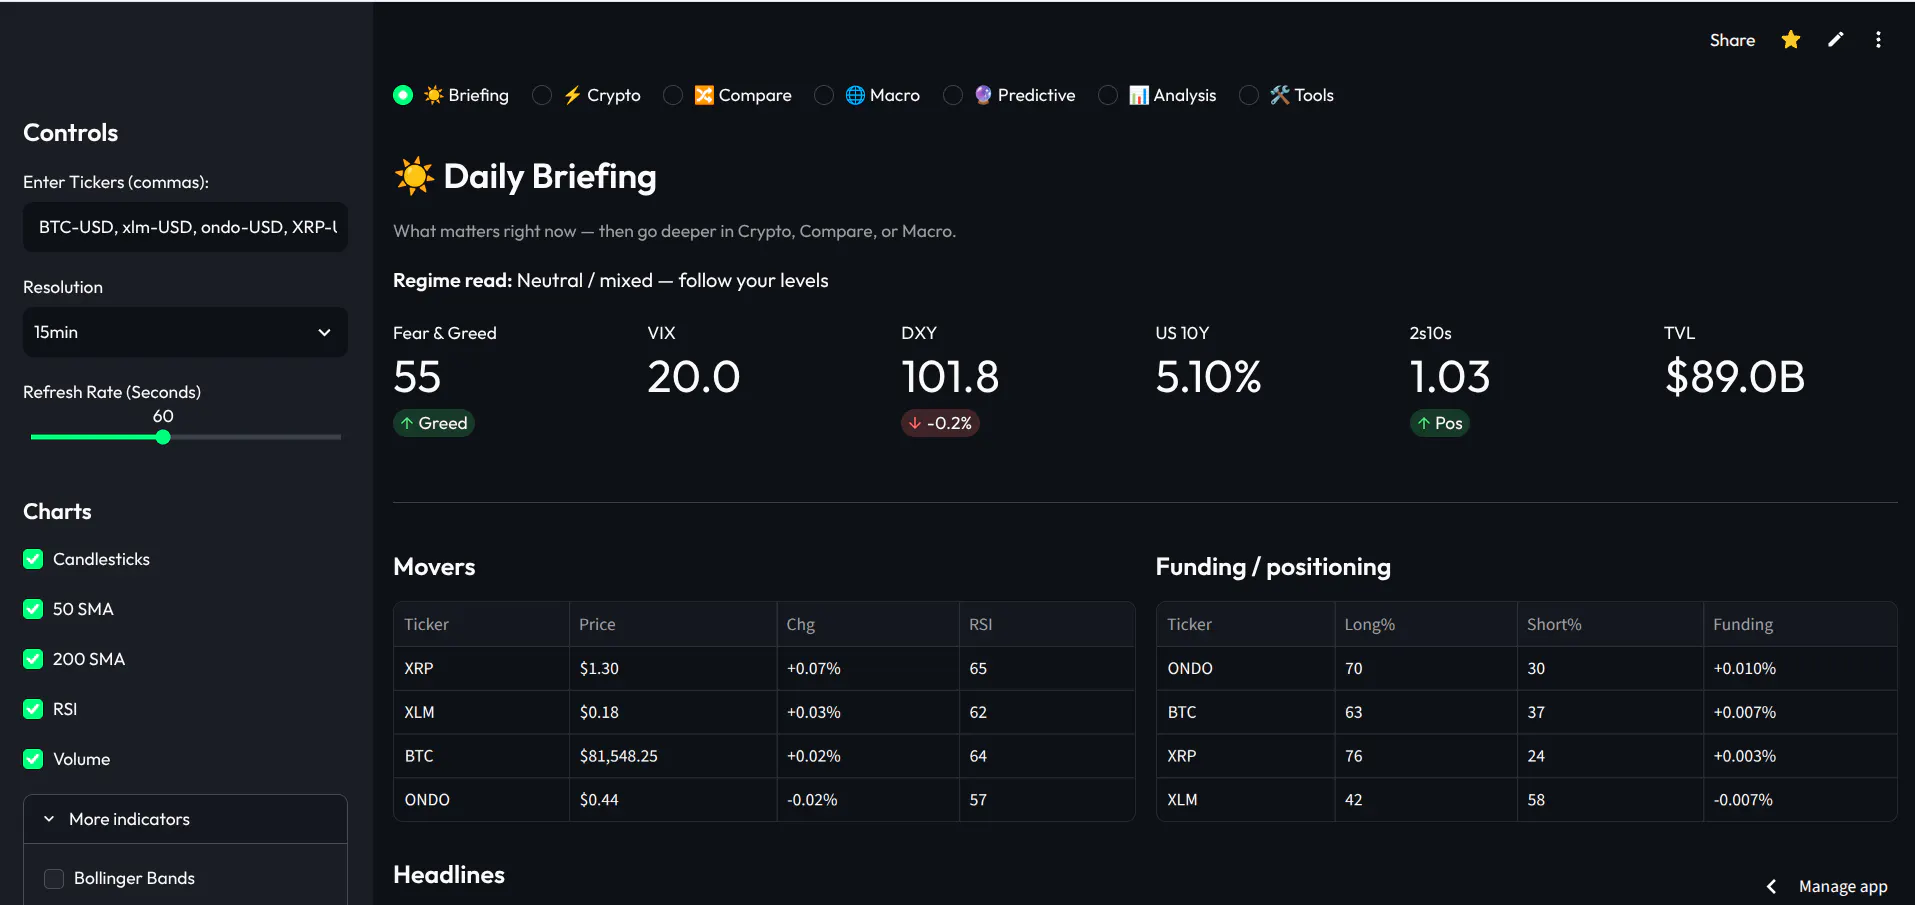The height and width of the screenshot is (905, 1915).
Task: Click the crystal ball Predictive icon
Action: click(983, 95)
